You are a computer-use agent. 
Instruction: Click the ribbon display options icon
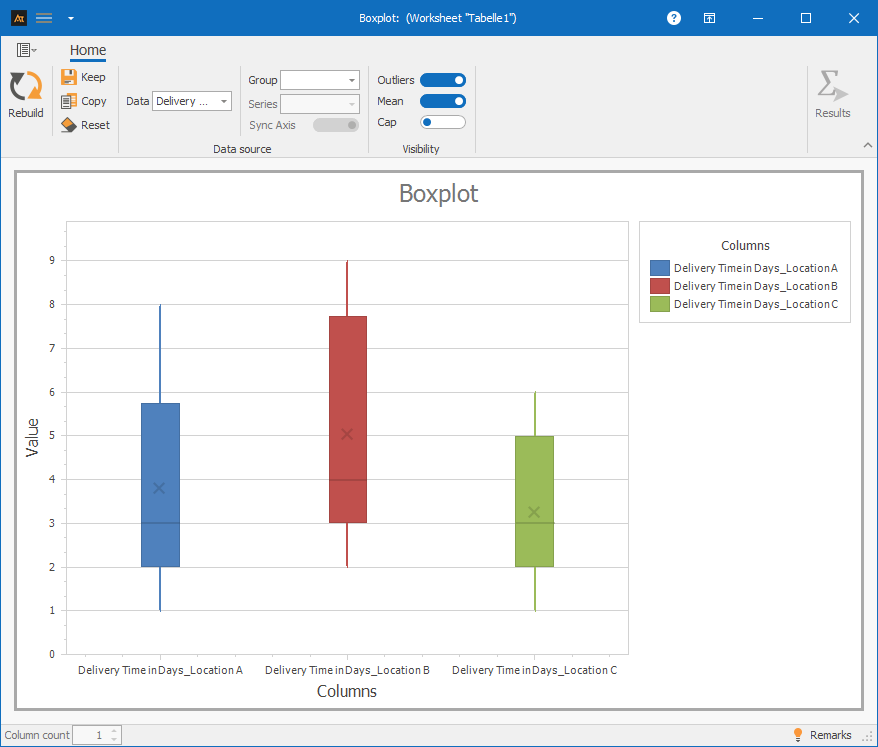click(708, 18)
